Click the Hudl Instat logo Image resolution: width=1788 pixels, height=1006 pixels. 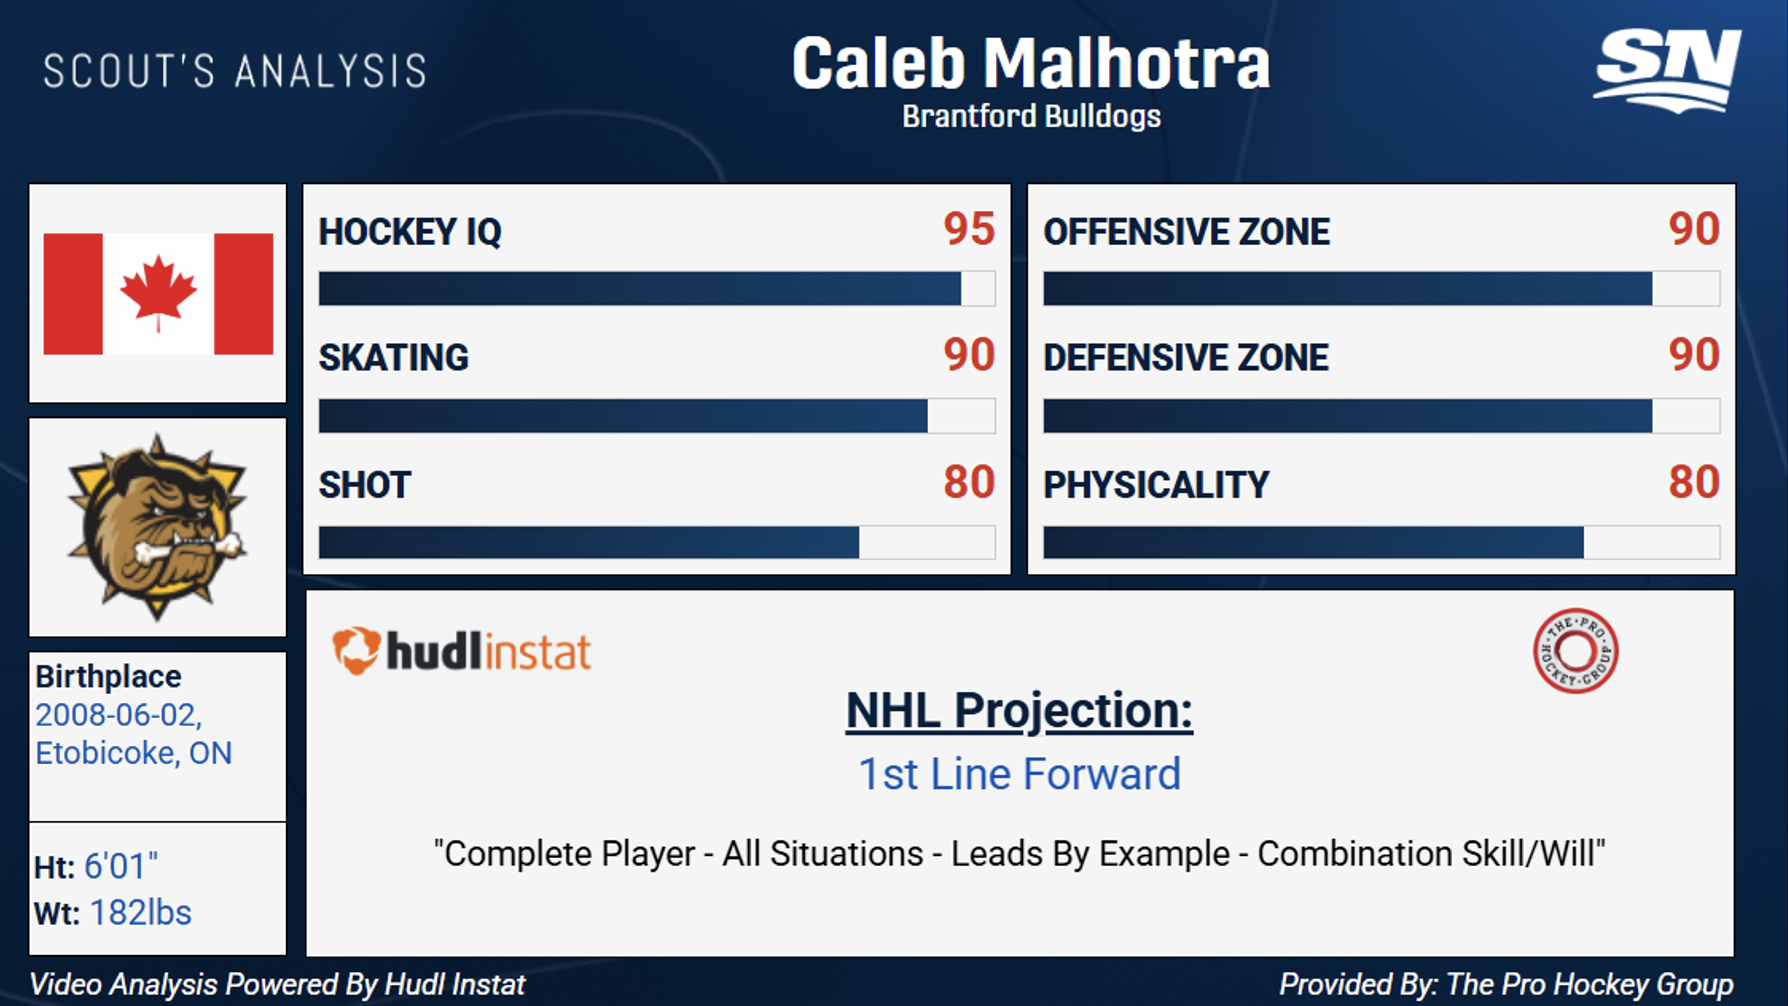(x=462, y=652)
